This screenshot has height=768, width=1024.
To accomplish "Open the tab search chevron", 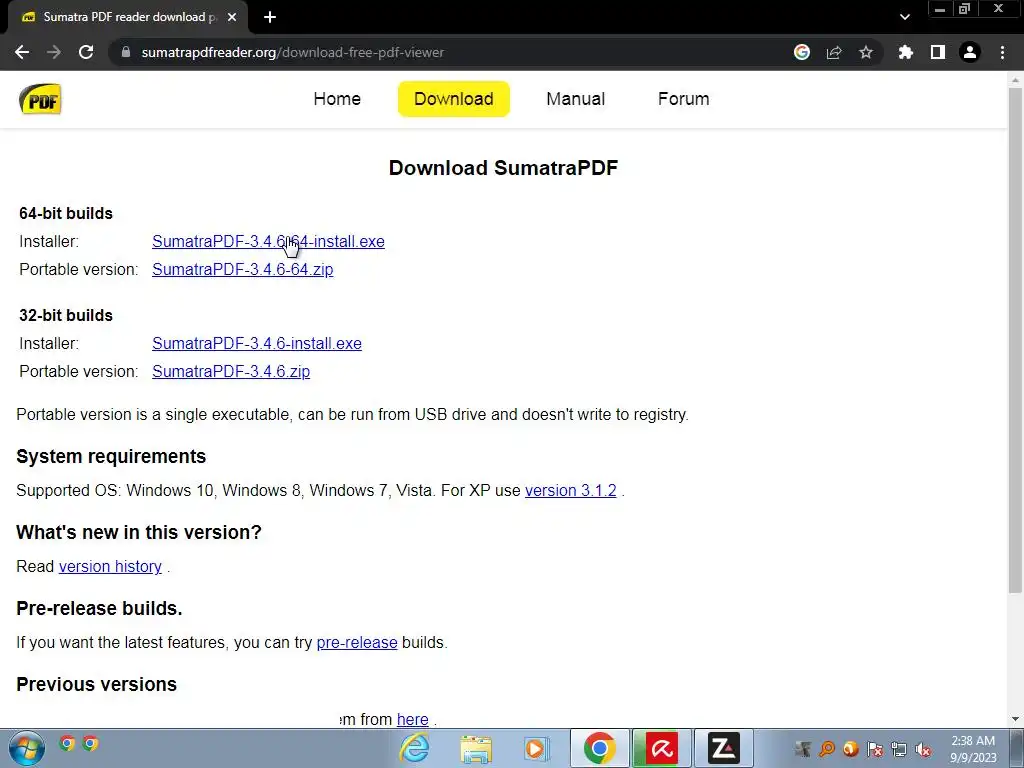I will tap(904, 17).
